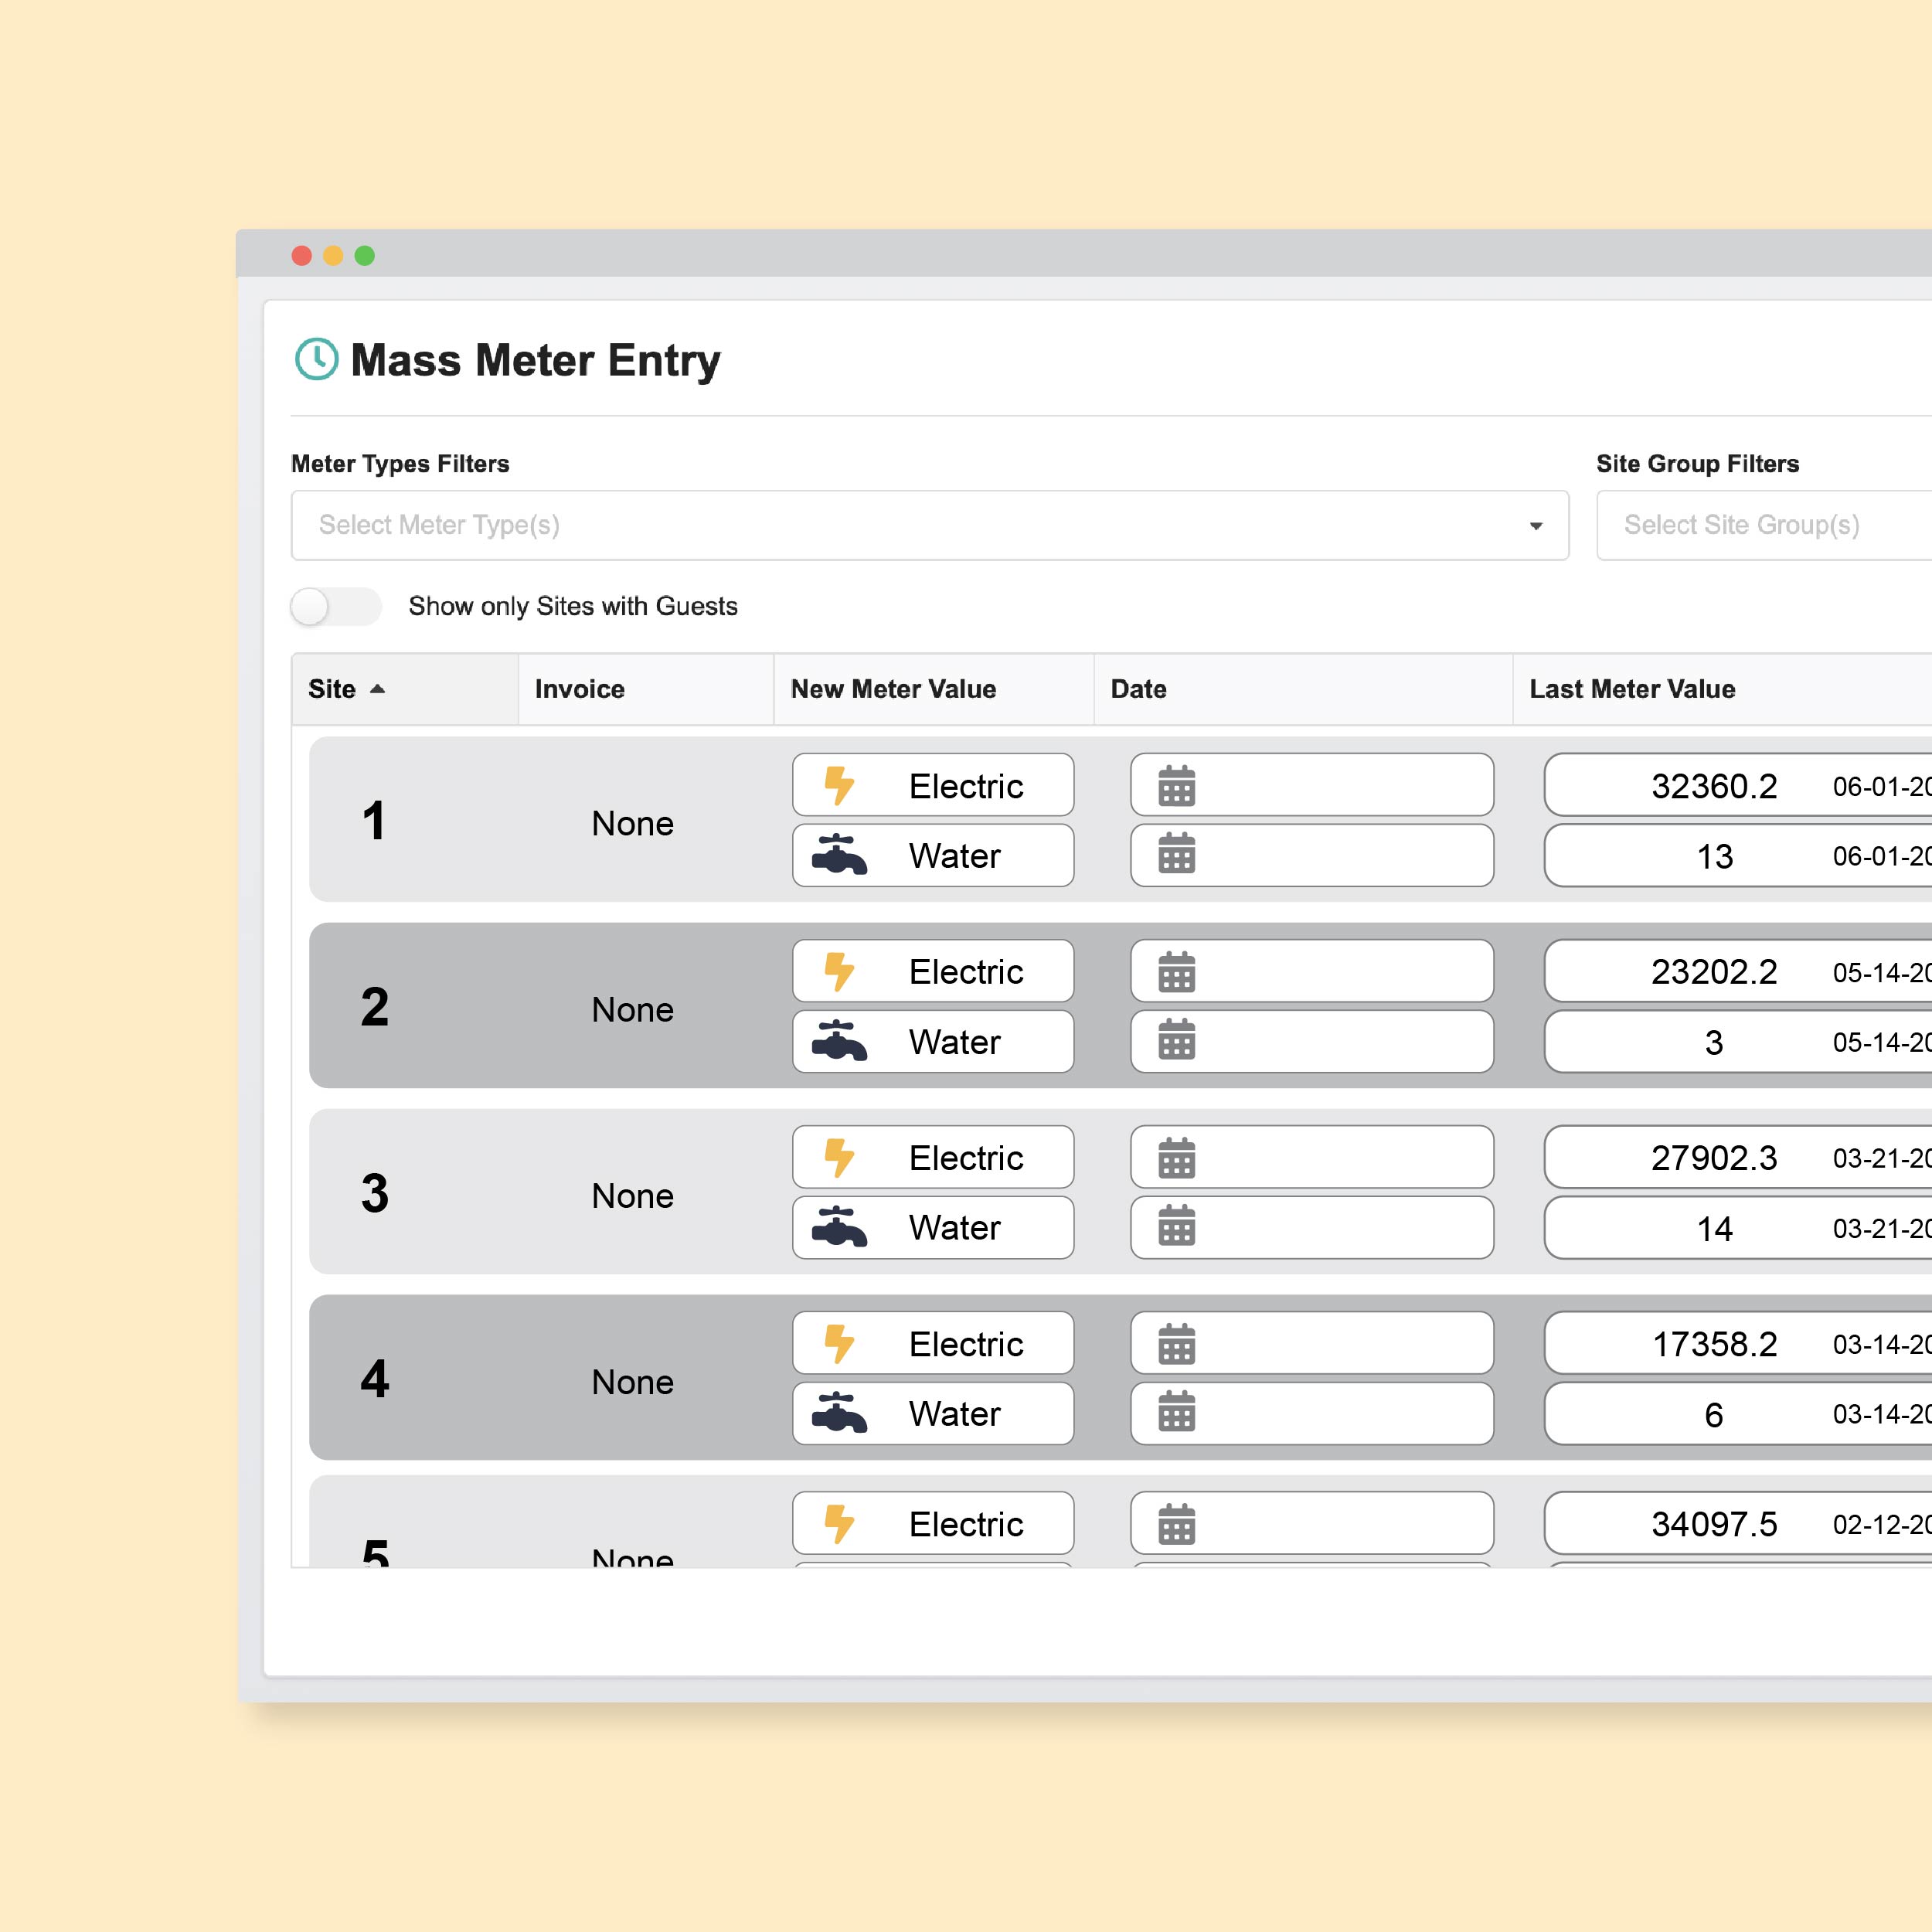Open the Select Meter Type(s) dropdown
The width and height of the screenshot is (1932, 1932).
click(900, 525)
